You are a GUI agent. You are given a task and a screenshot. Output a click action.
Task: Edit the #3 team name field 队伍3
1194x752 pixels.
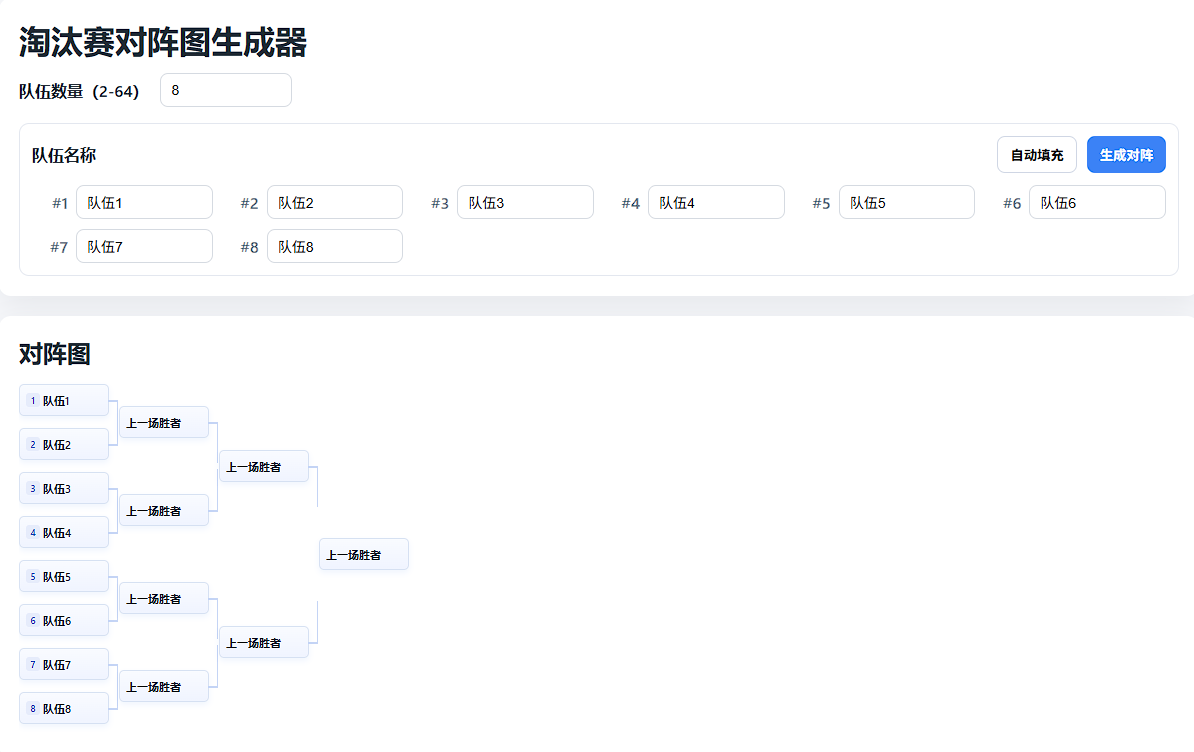point(525,202)
